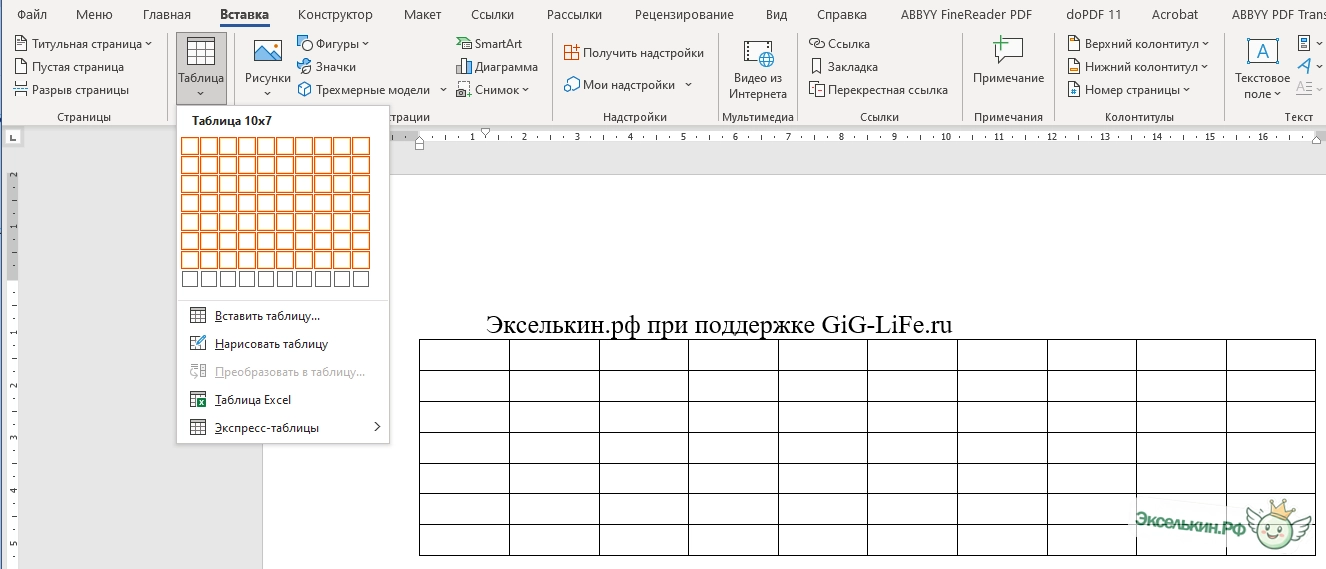Open the Рецензирование tab

tap(683, 15)
